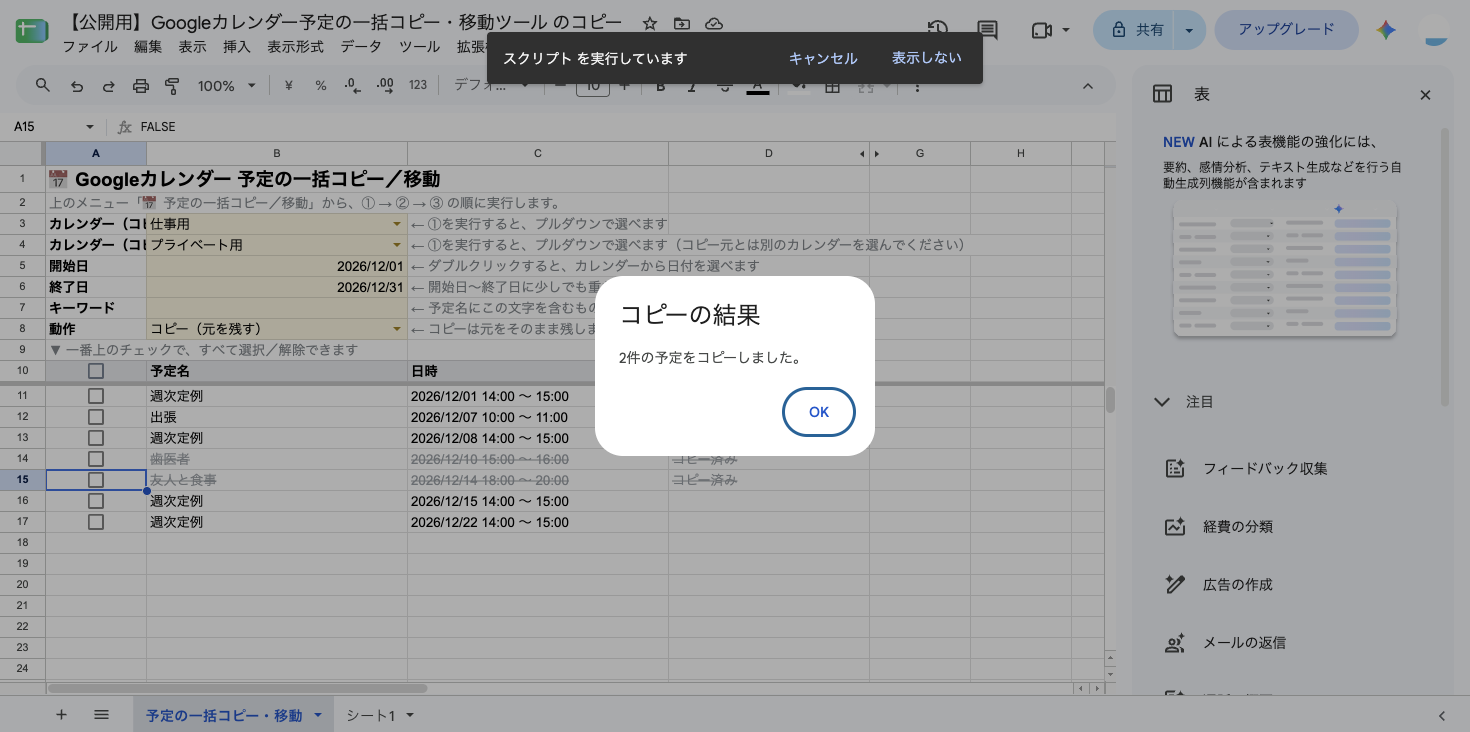Check the box for row 16 週次定例
Viewport: 1470px width, 732px height.
[96, 501]
